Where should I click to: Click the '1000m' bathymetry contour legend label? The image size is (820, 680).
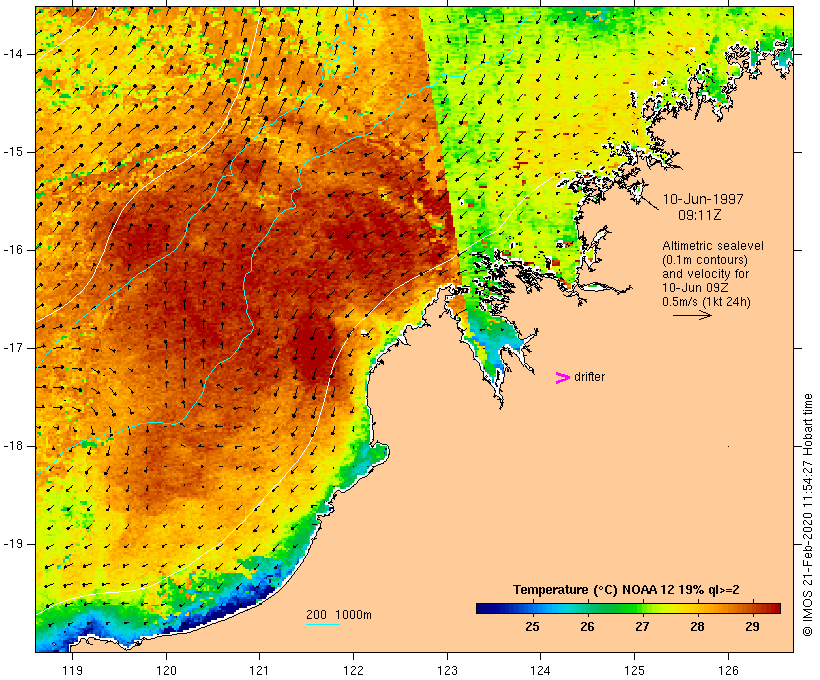pyautogui.click(x=353, y=615)
